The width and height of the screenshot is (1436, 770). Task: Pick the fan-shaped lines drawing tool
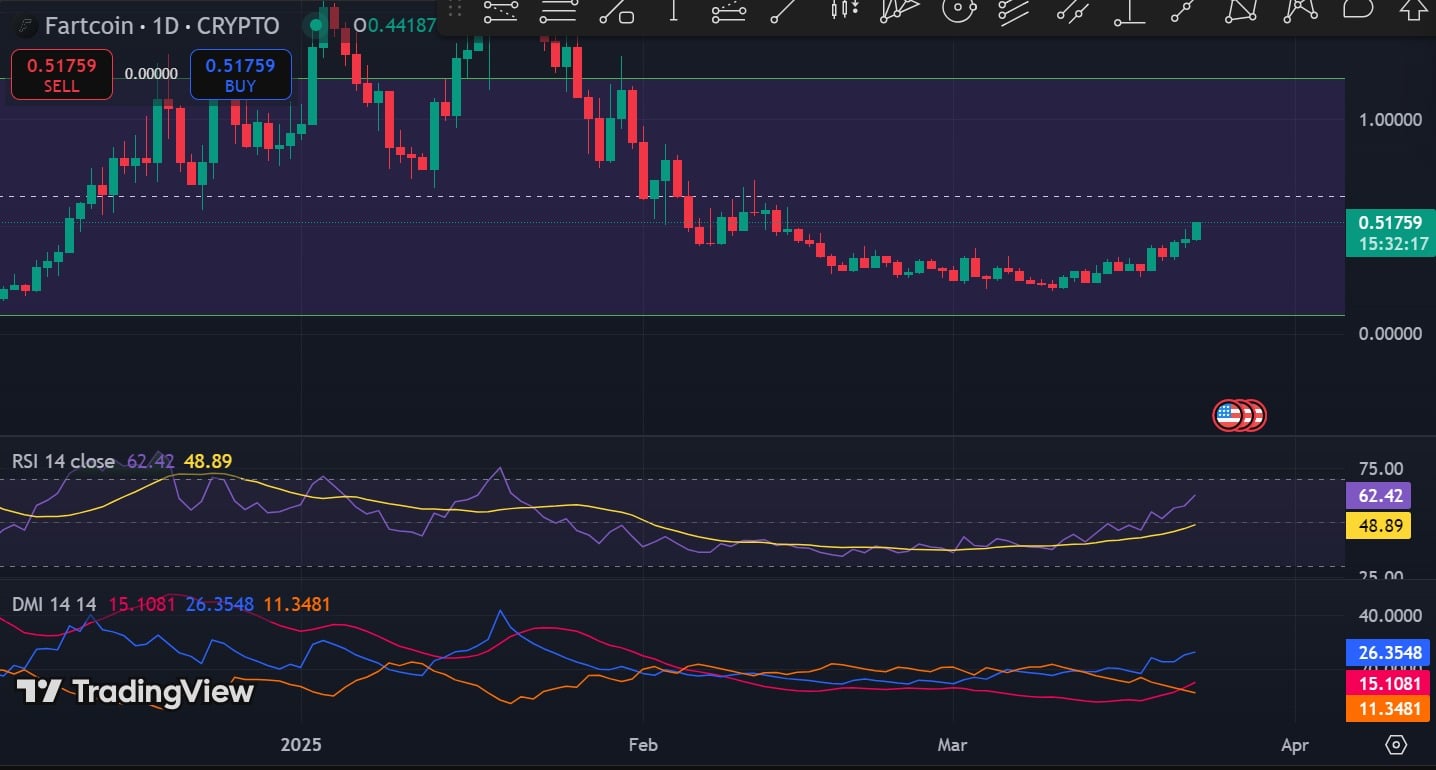[899, 10]
